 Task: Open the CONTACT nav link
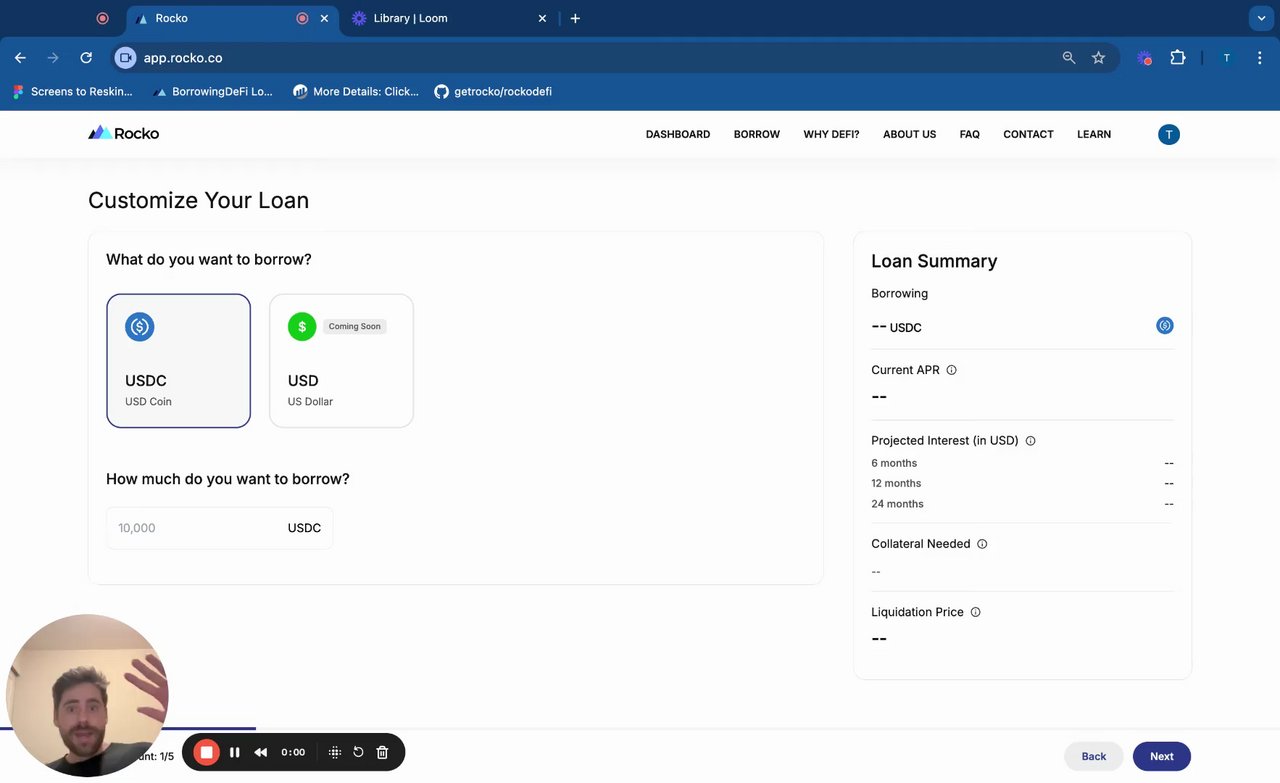(x=1029, y=134)
